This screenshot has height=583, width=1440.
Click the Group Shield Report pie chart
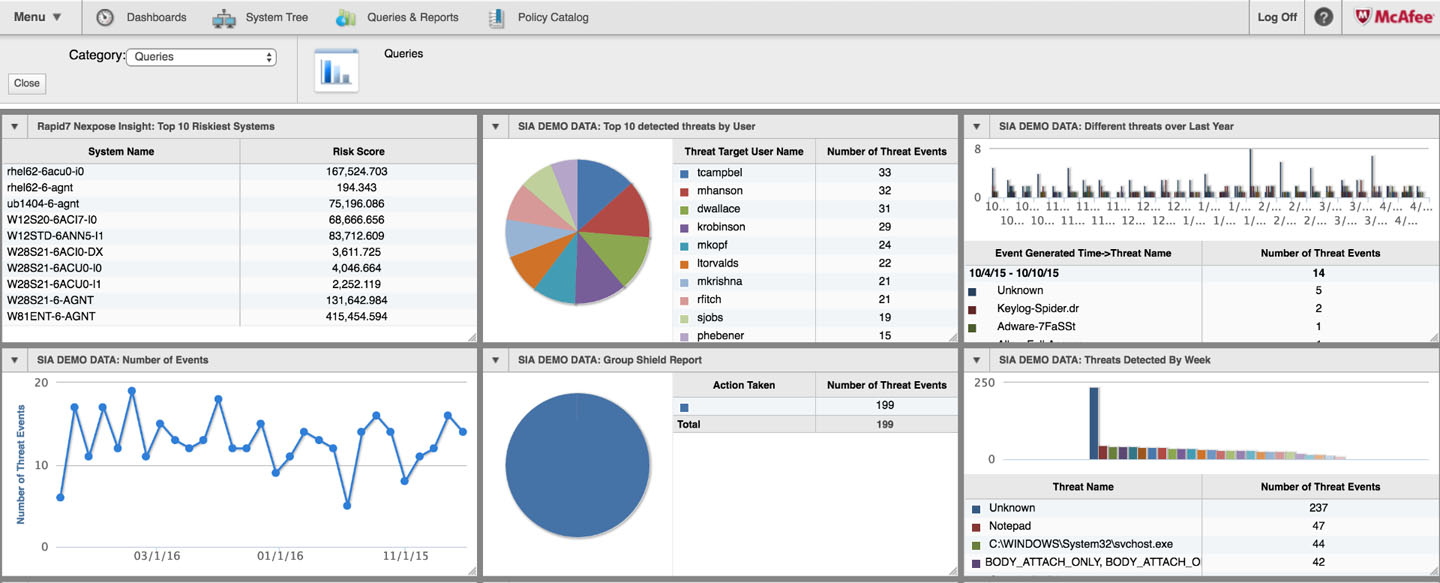coord(577,464)
